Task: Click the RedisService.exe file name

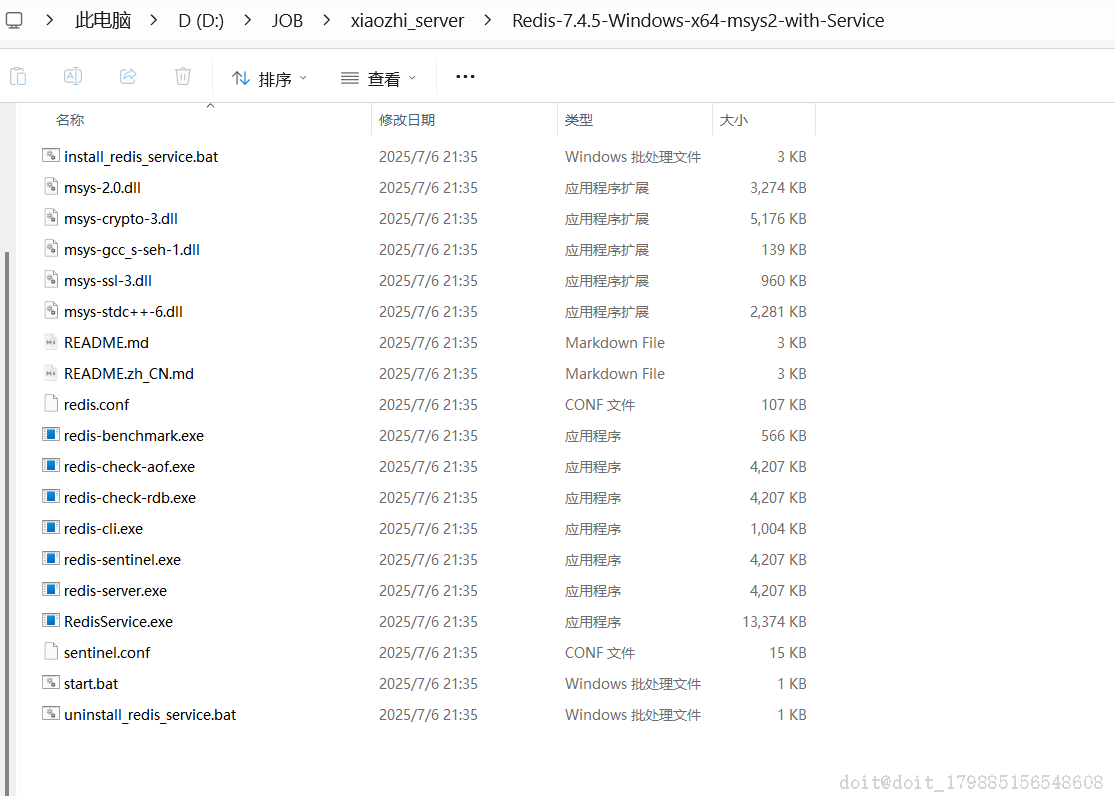Action: point(118,622)
